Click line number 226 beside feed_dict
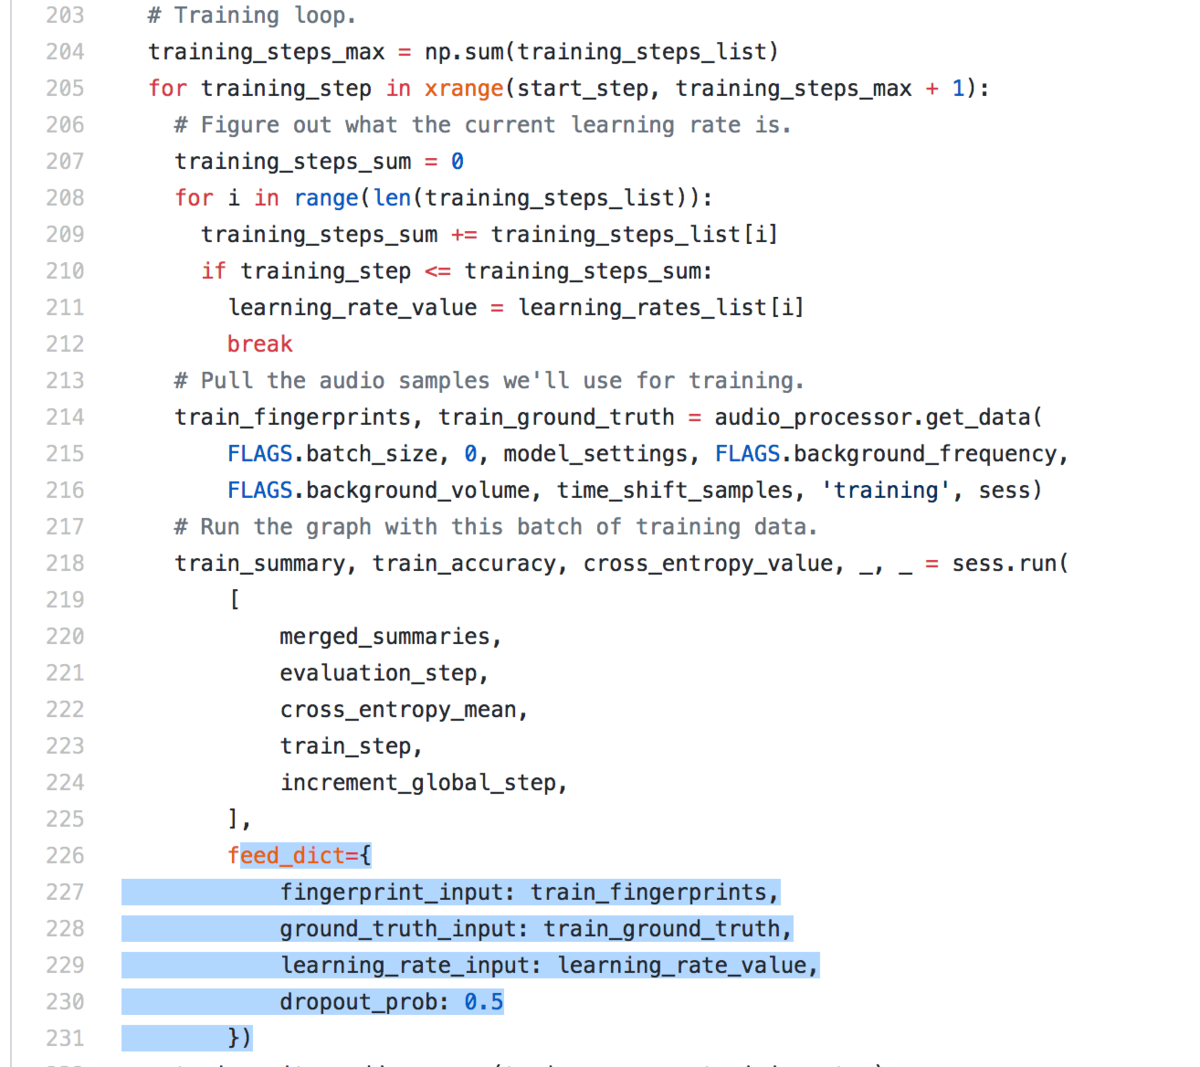 coord(65,855)
